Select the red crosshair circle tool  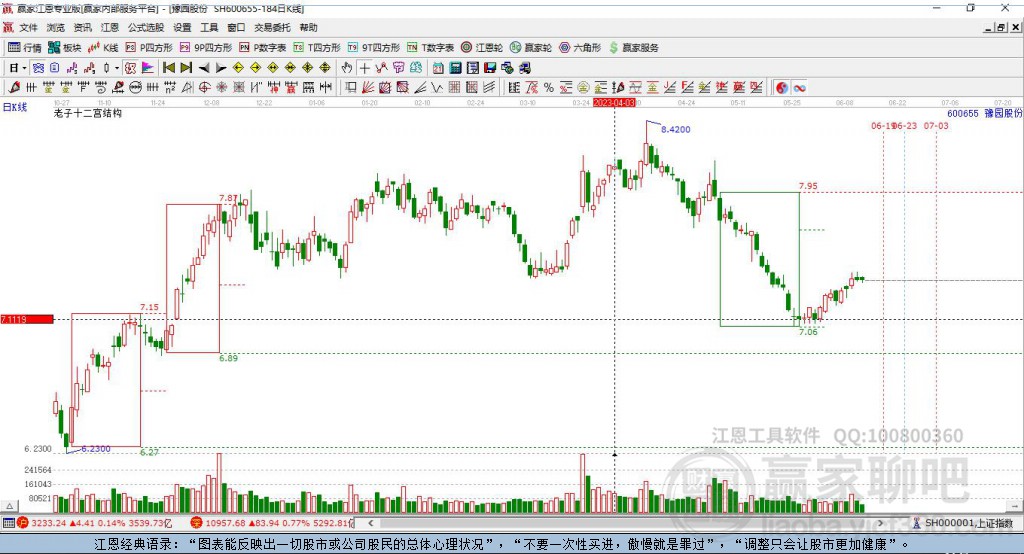click(204, 88)
